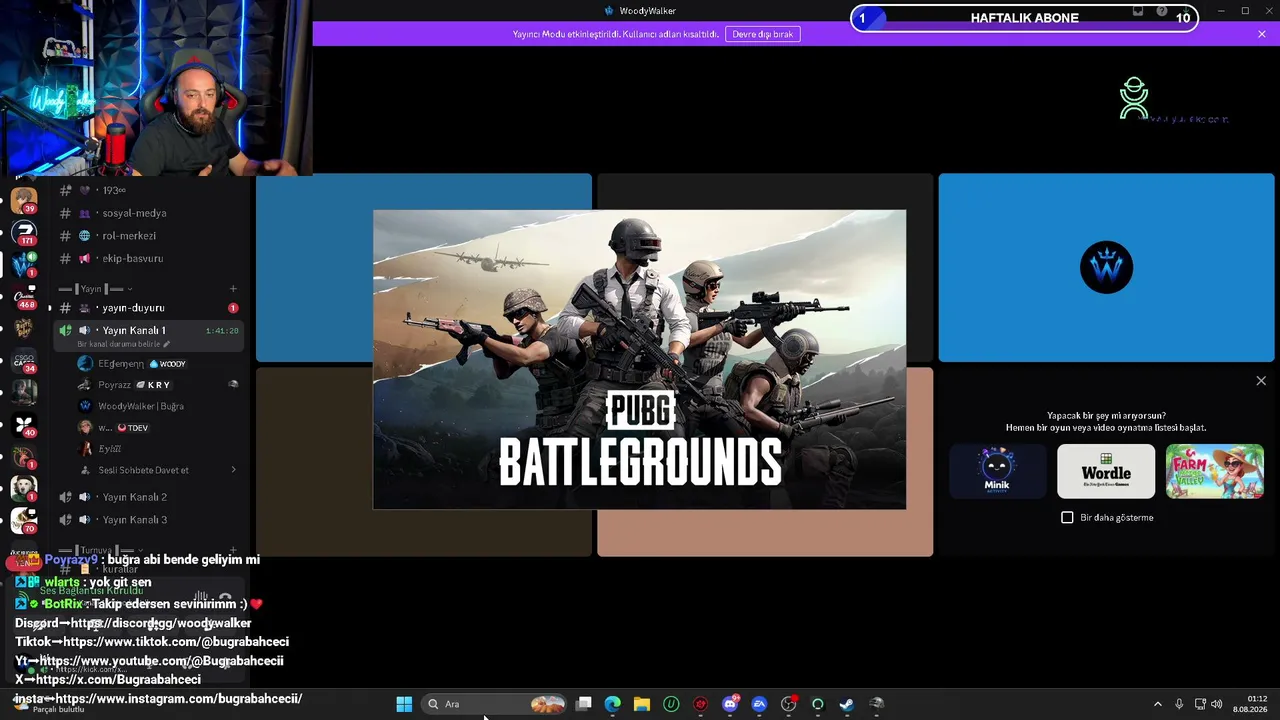Add a channel to the Yayın category
The image size is (1280, 720).
[233, 289]
